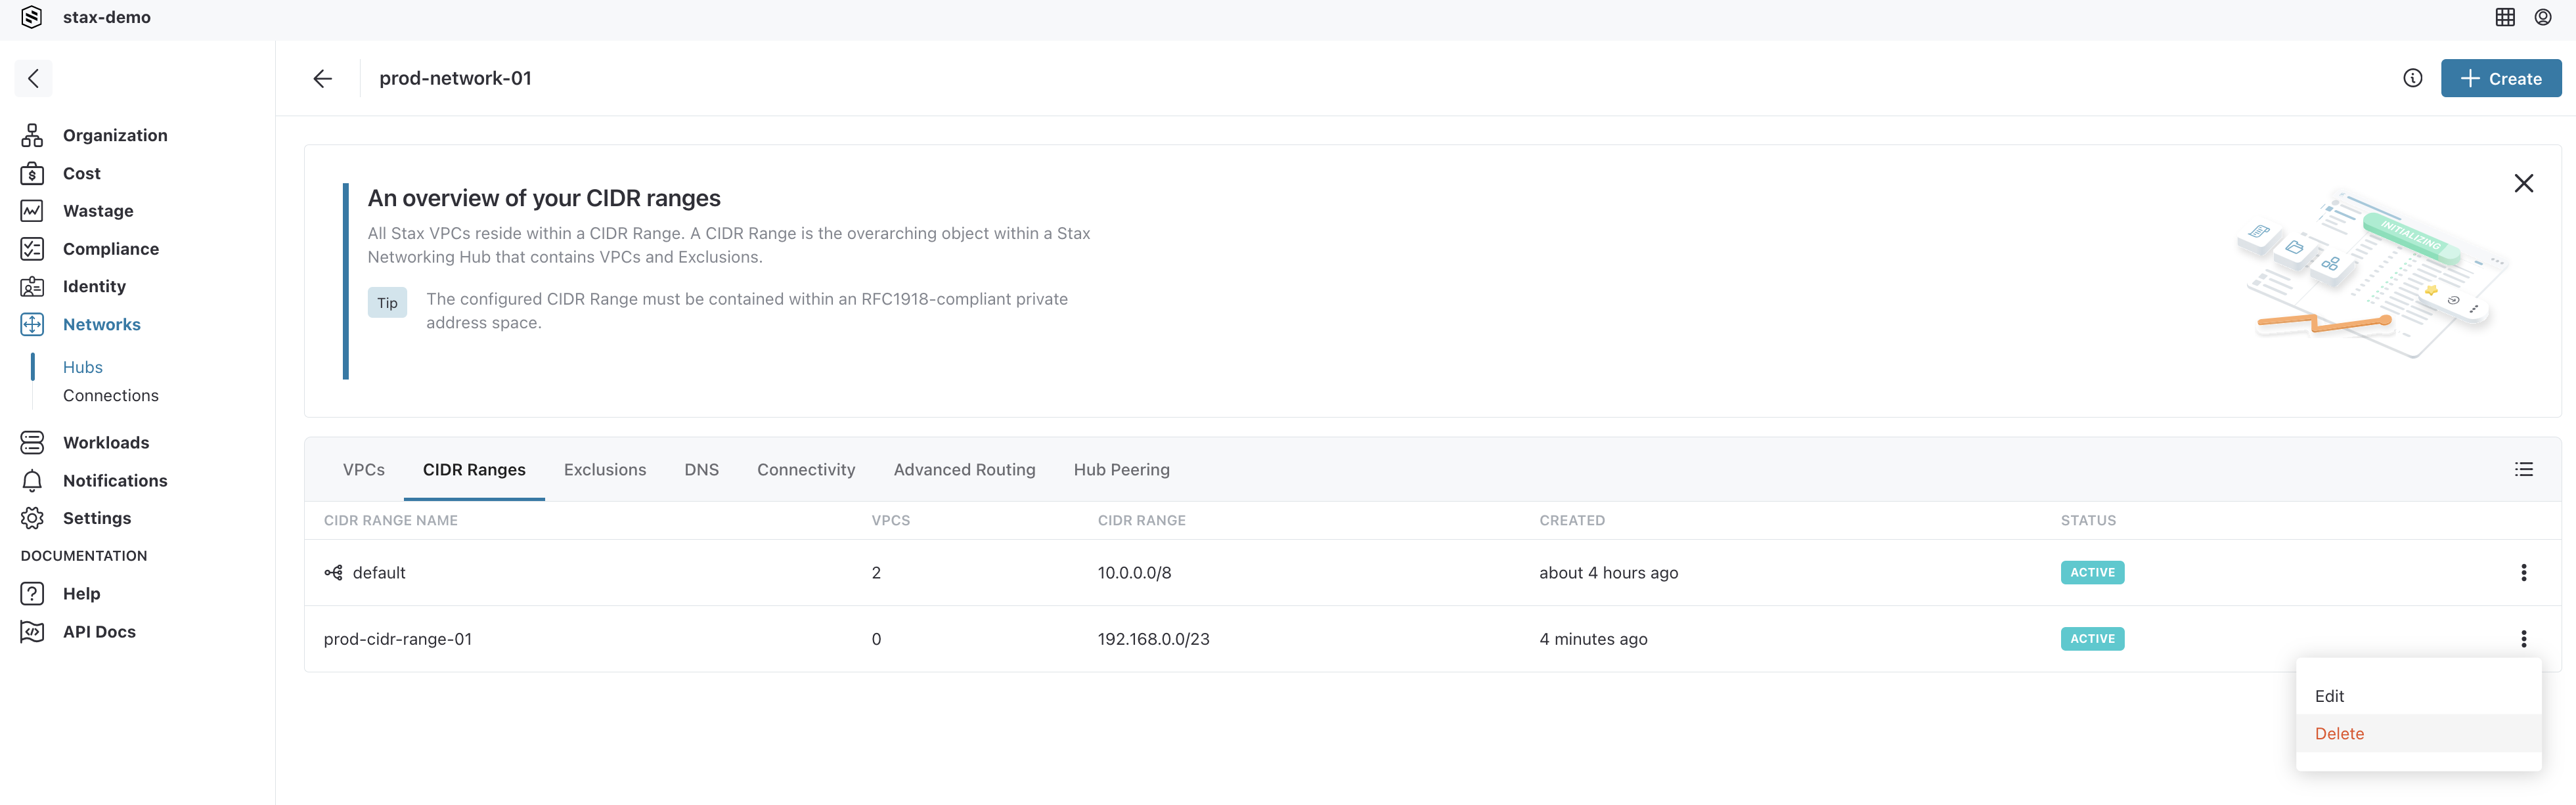Click Edit option in context menu

click(x=2330, y=695)
